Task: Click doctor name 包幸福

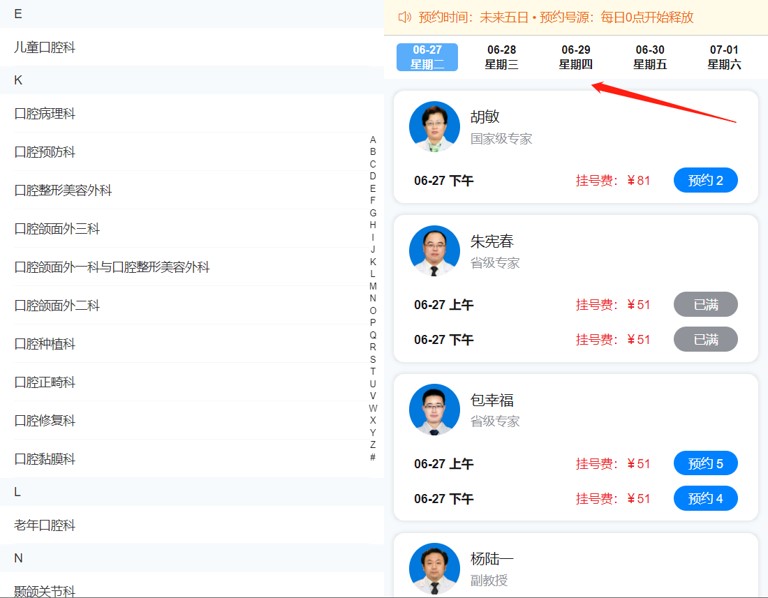Action: [492, 400]
